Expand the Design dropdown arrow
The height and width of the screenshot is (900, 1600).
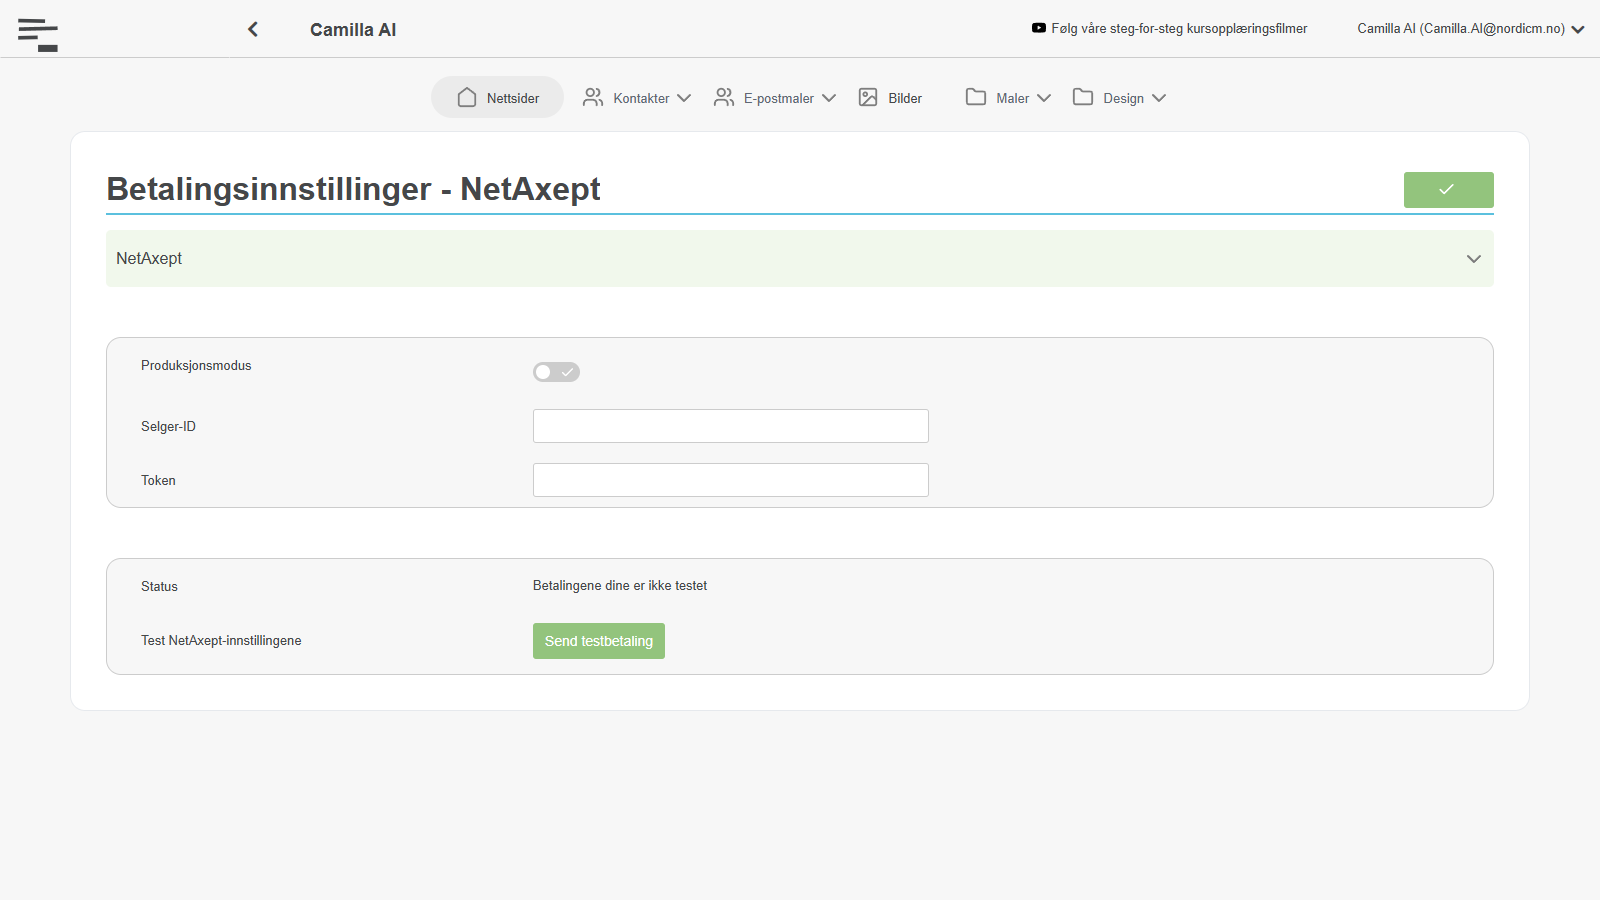click(1159, 98)
